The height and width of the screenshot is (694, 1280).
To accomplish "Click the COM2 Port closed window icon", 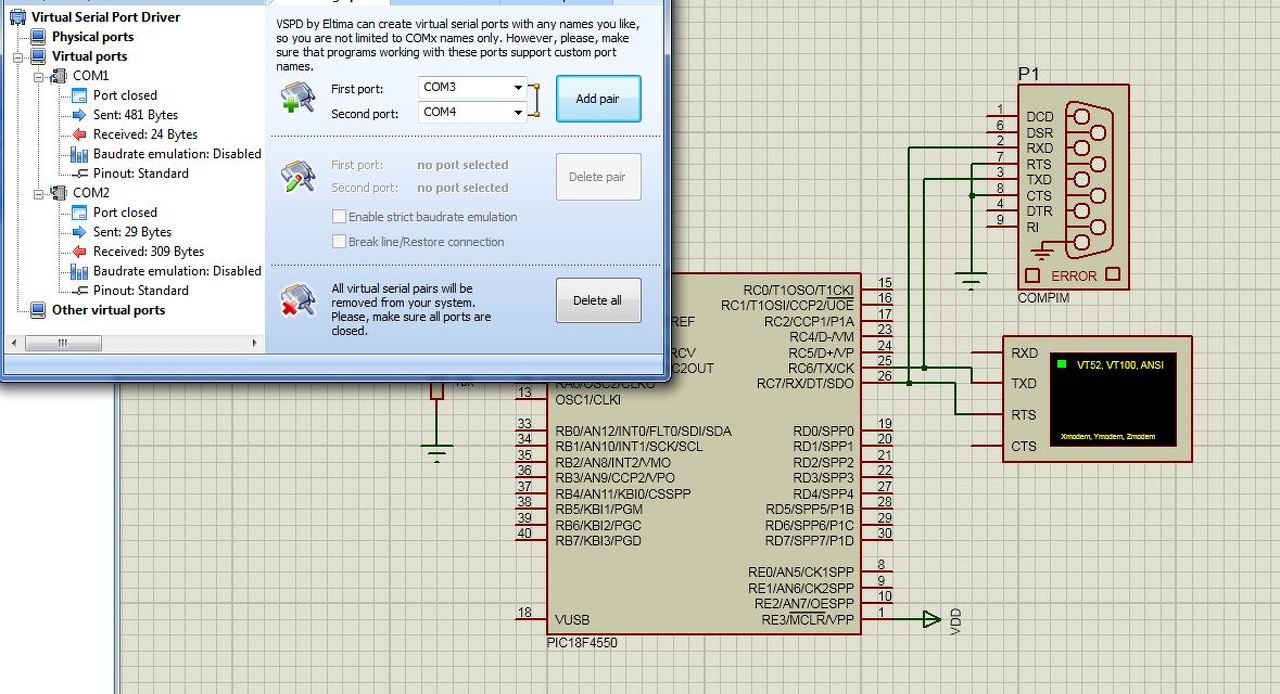I will point(79,212).
